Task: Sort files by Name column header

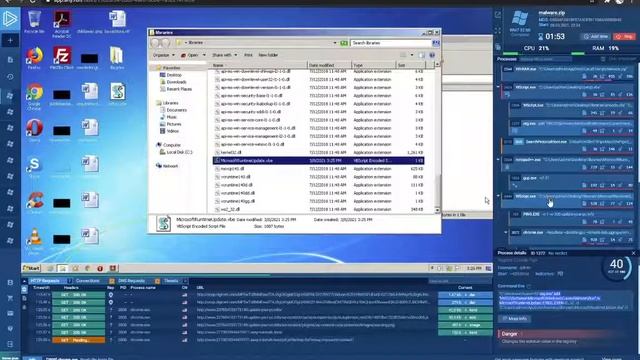Action: pos(259,65)
